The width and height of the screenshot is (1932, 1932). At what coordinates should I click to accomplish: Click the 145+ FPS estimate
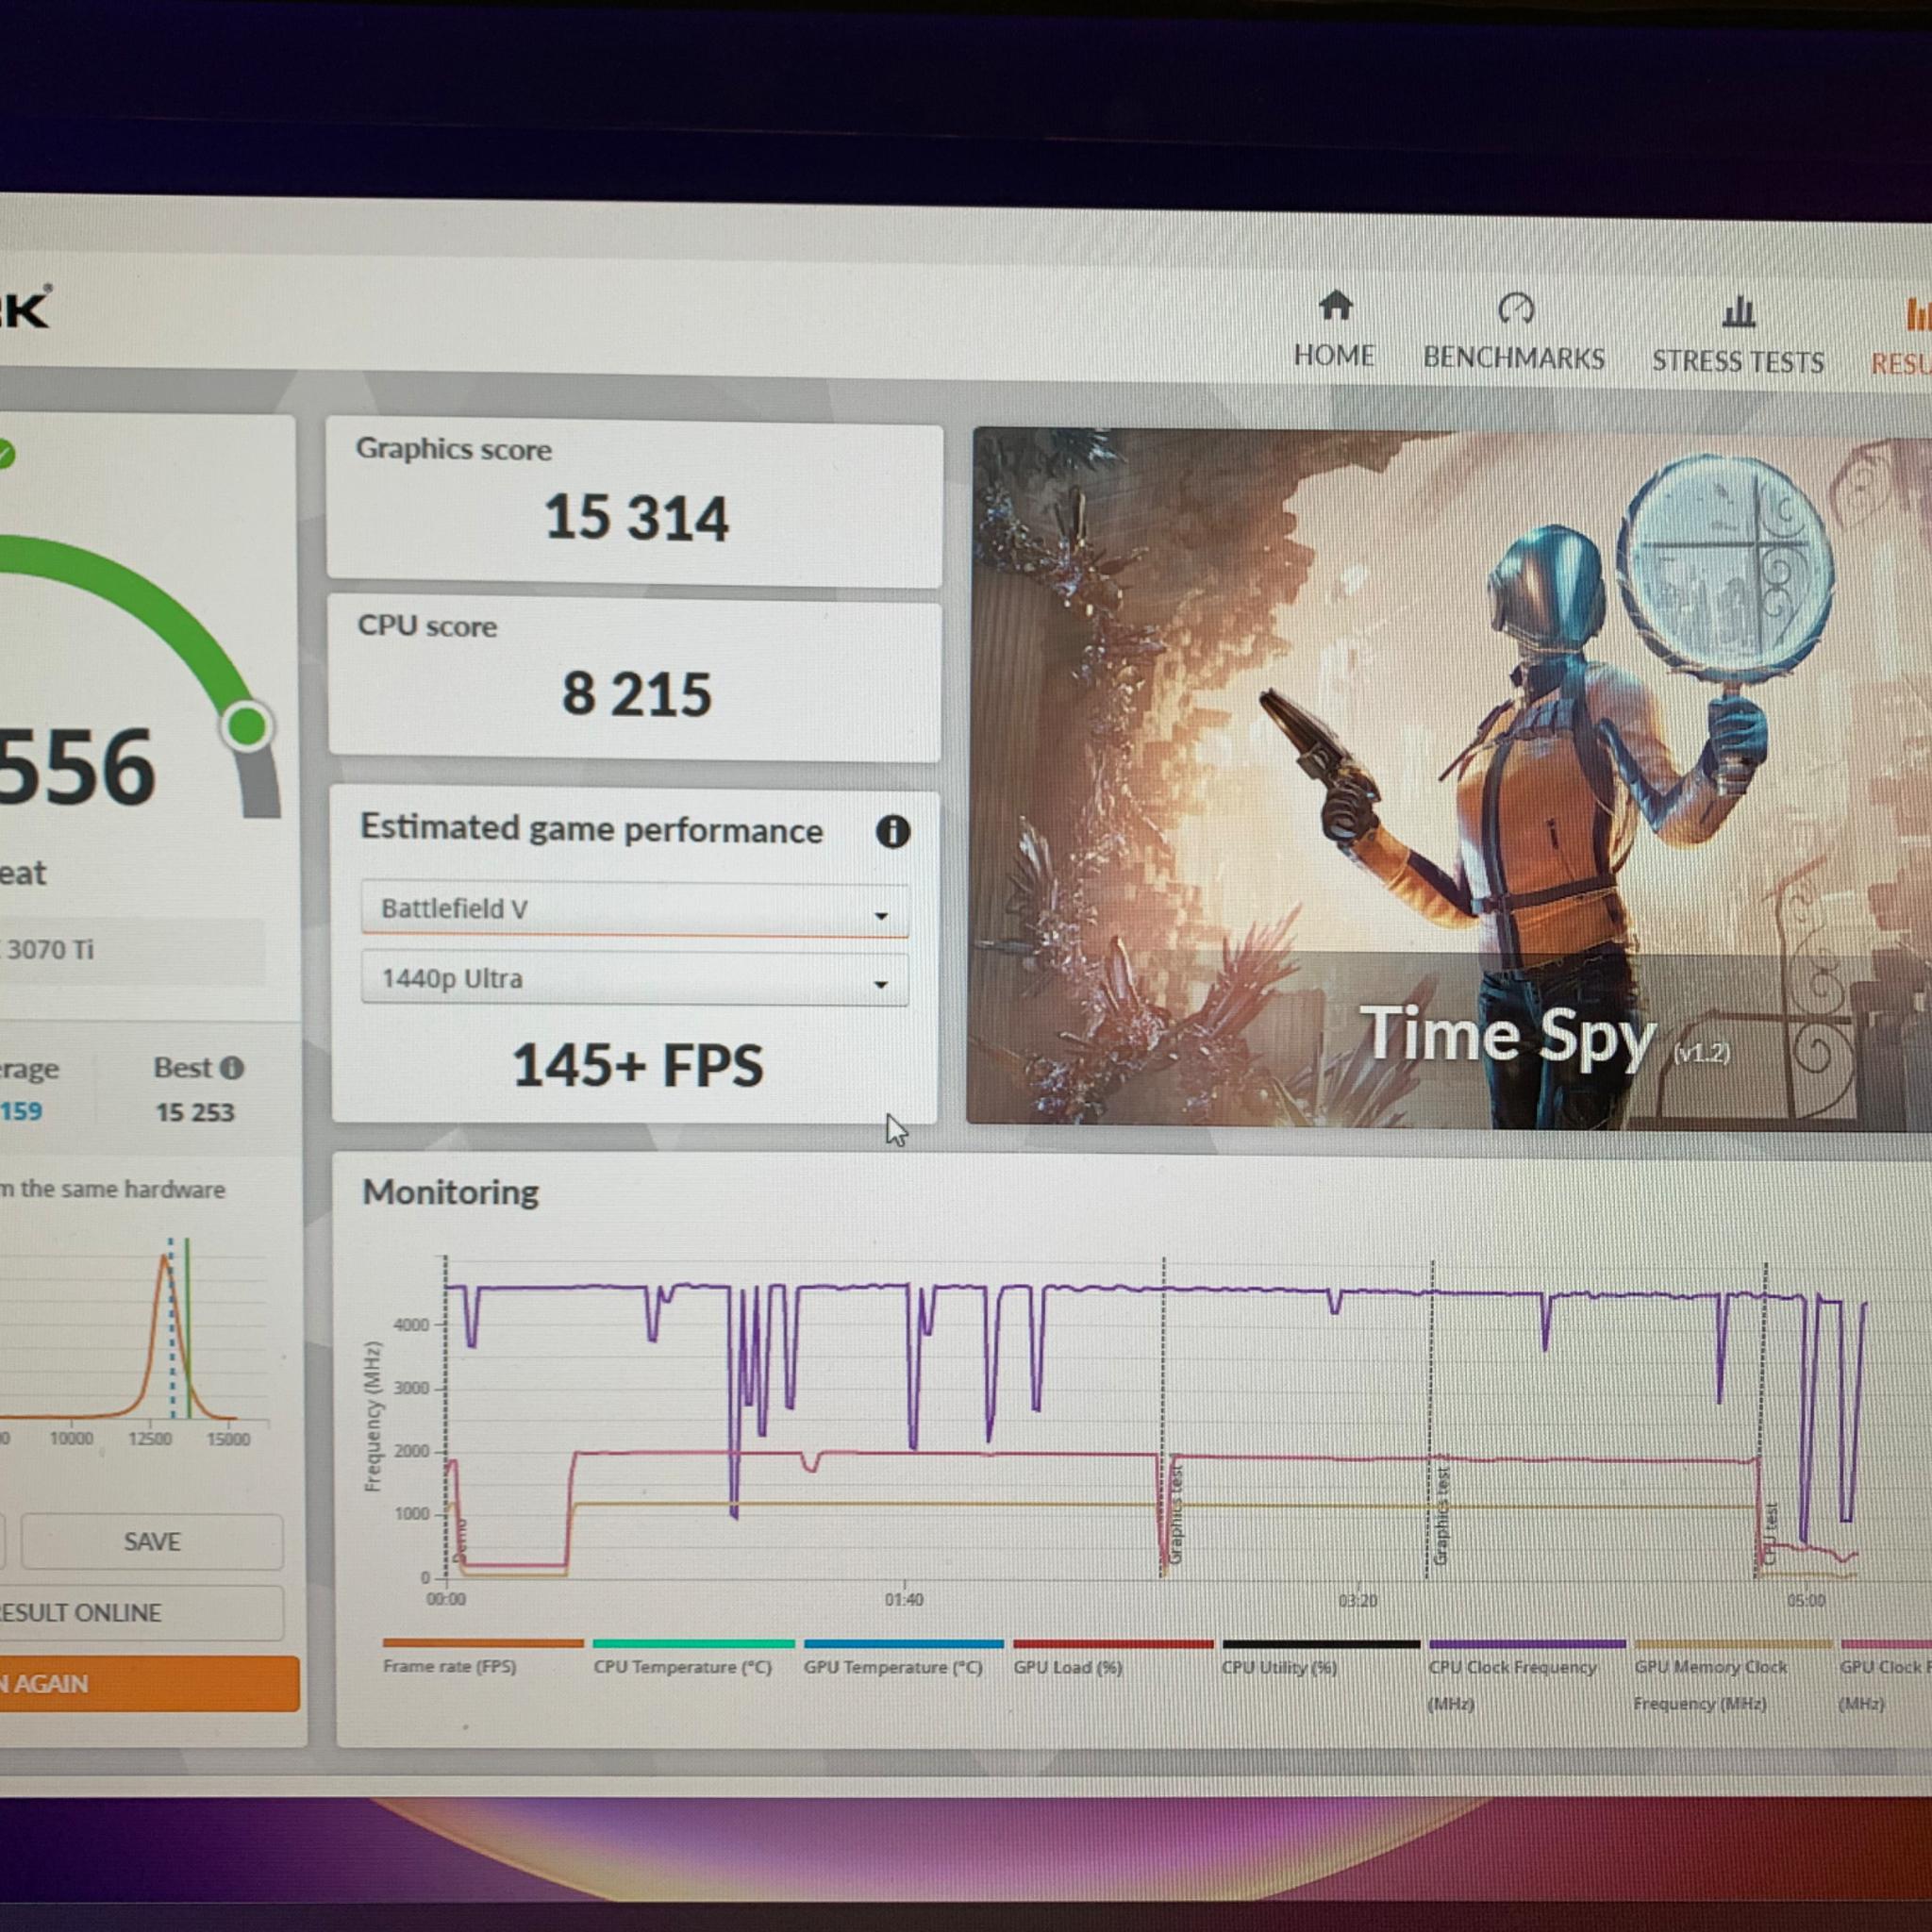click(x=637, y=1065)
